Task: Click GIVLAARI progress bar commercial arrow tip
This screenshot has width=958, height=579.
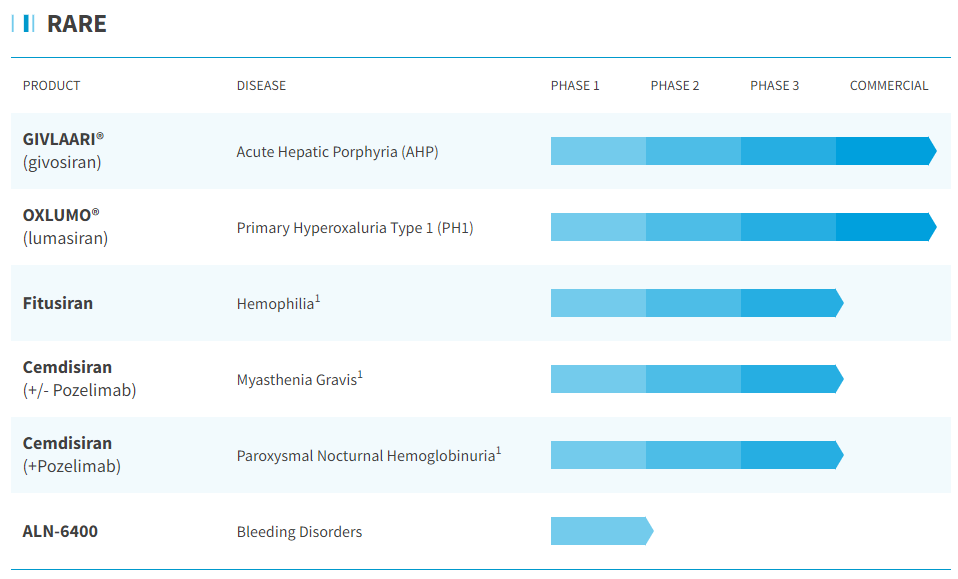Action: pyautogui.click(x=932, y=151)
